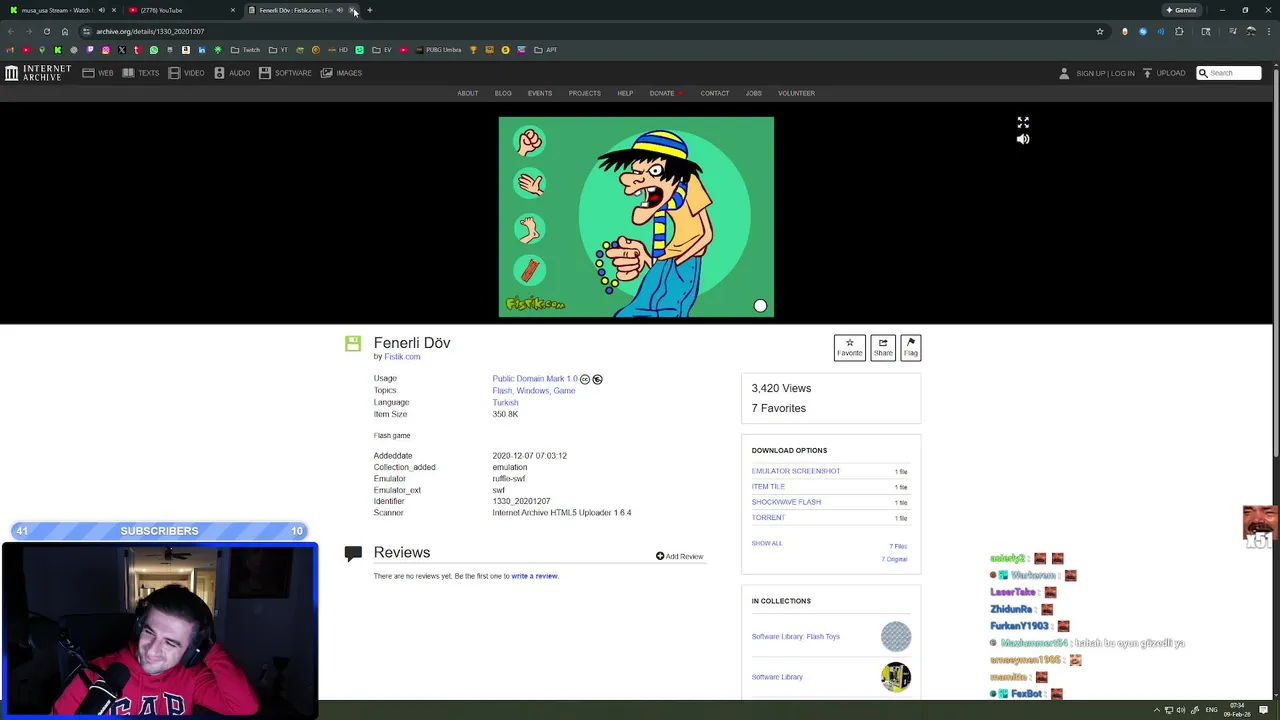The image size is (1280, 720).
Task: Open a new browser tab
Action: point(370,10)
